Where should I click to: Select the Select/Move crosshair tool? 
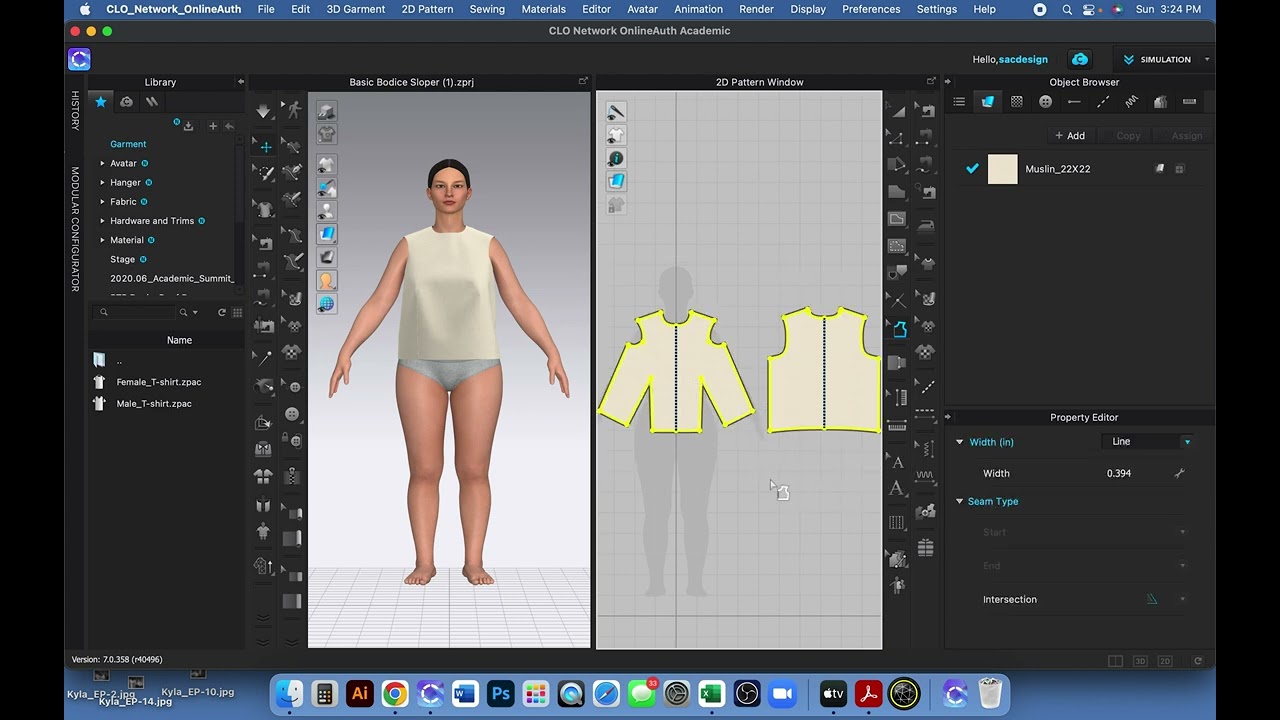click(x=265, y=147)
